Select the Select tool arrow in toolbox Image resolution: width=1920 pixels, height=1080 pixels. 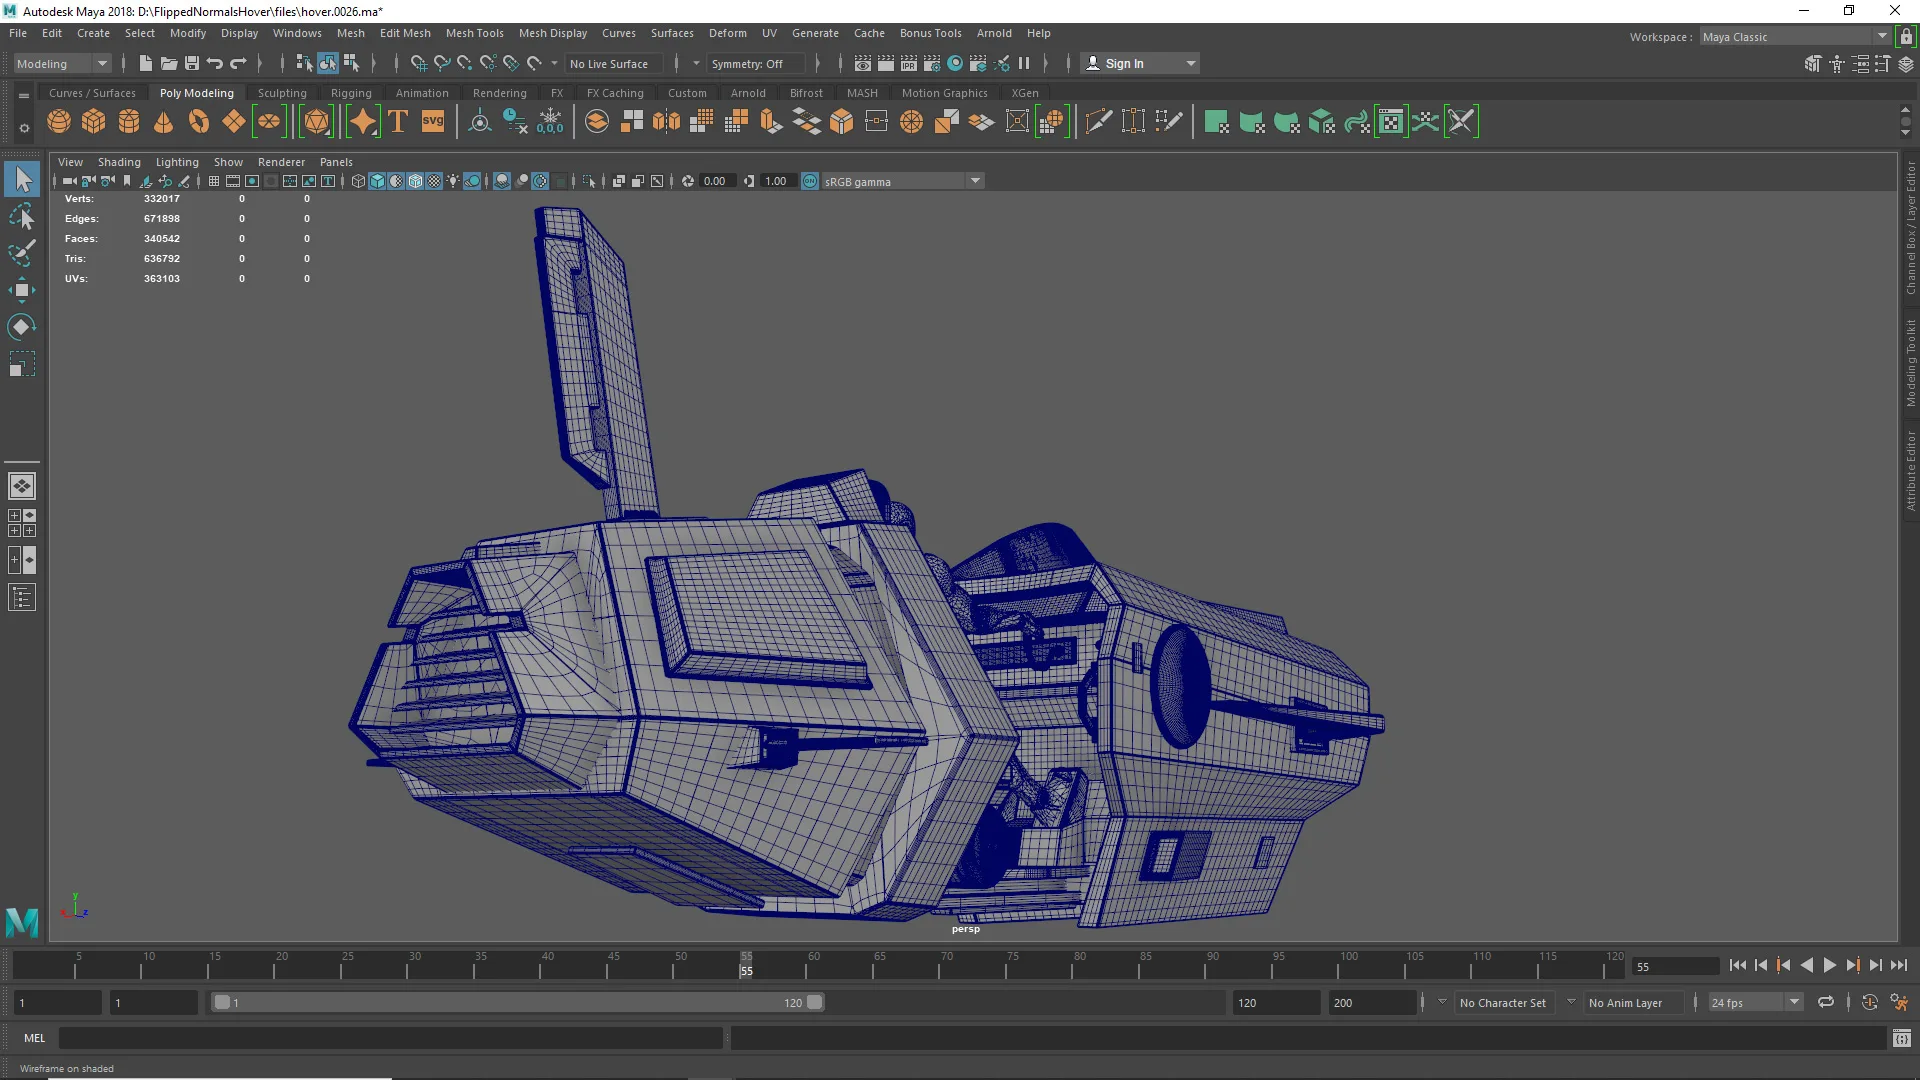22,179
